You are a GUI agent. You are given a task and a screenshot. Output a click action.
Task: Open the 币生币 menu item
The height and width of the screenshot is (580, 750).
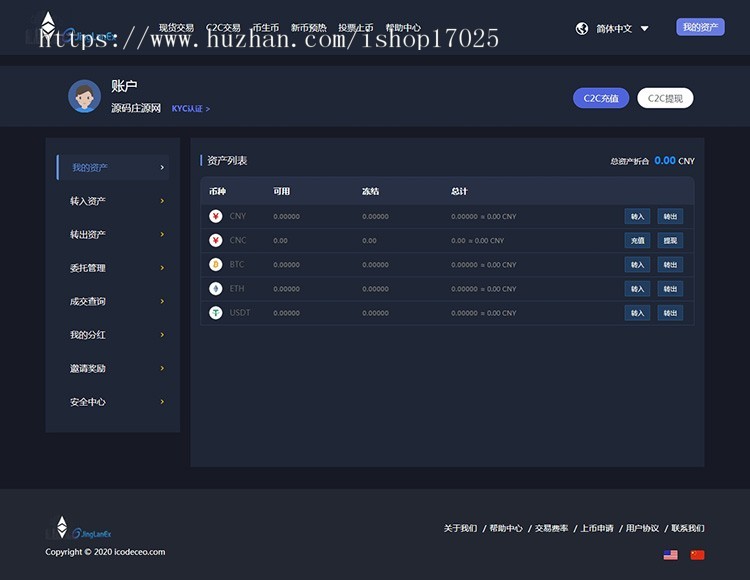coord(265,28)
